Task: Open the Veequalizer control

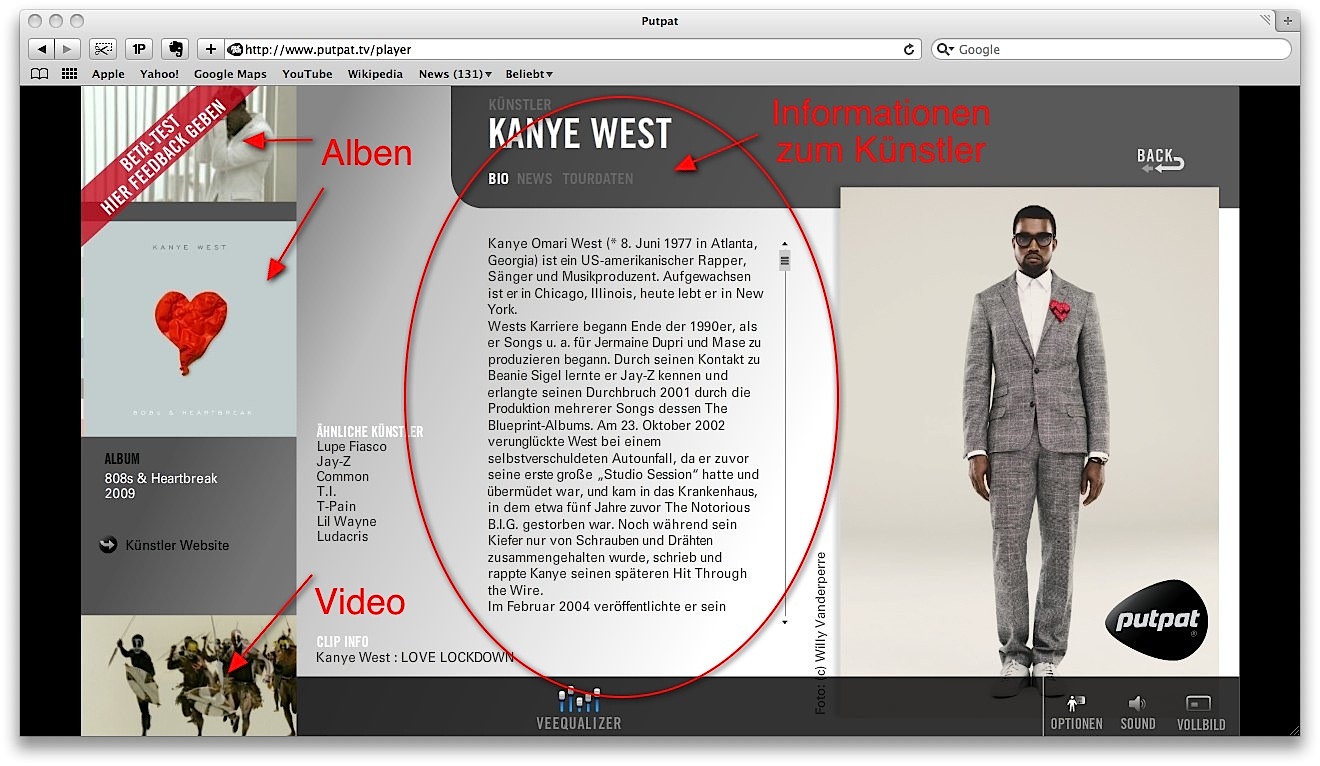Action: click(579, 708)
